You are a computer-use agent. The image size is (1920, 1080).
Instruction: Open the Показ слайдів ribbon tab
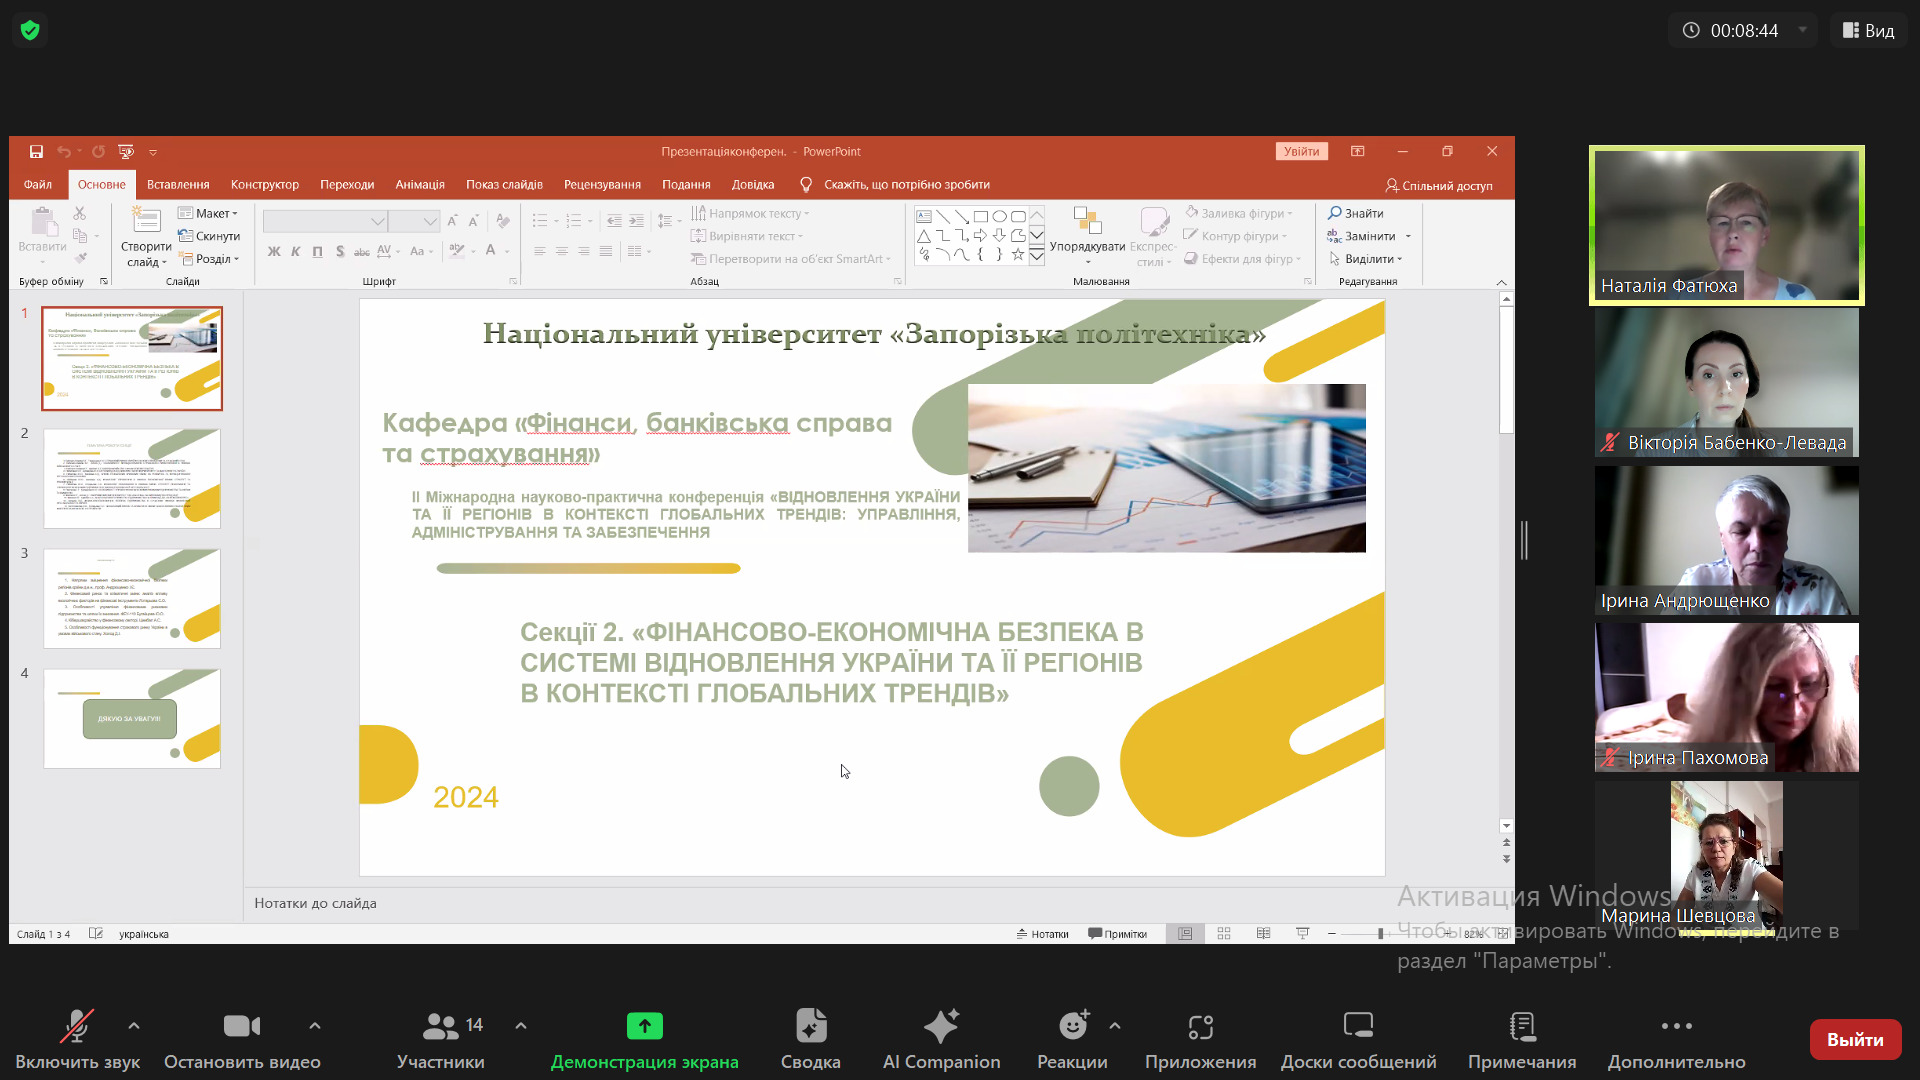(504, 185)
